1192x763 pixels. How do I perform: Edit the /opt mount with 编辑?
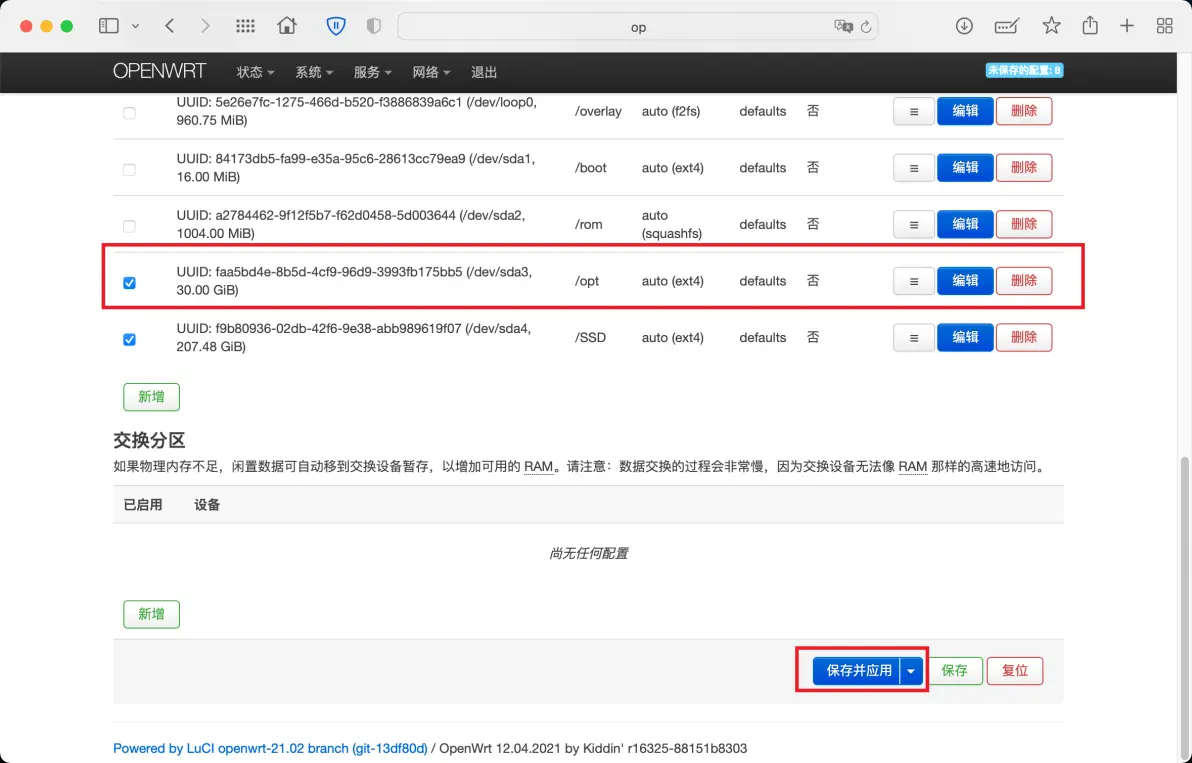click(965, 280)
